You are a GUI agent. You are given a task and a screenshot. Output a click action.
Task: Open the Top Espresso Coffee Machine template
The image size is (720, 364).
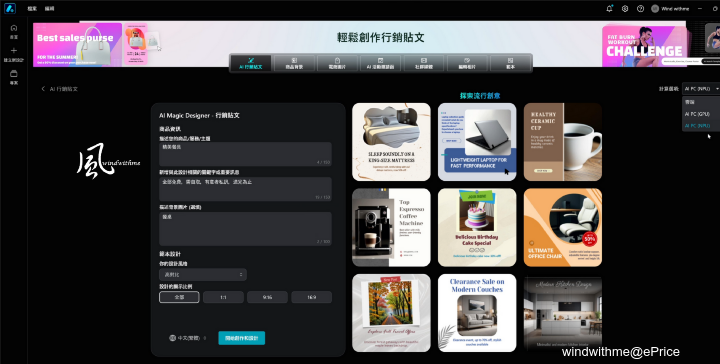pos(391,227)
